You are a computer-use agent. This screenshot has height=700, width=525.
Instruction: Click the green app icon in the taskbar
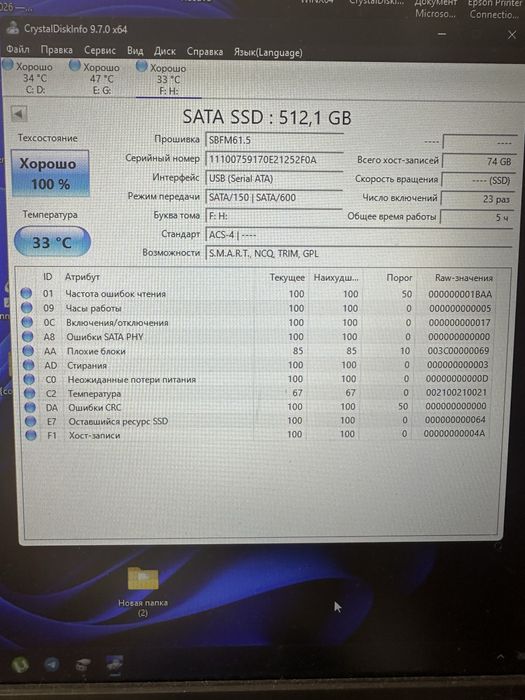(x=20, y=665)
